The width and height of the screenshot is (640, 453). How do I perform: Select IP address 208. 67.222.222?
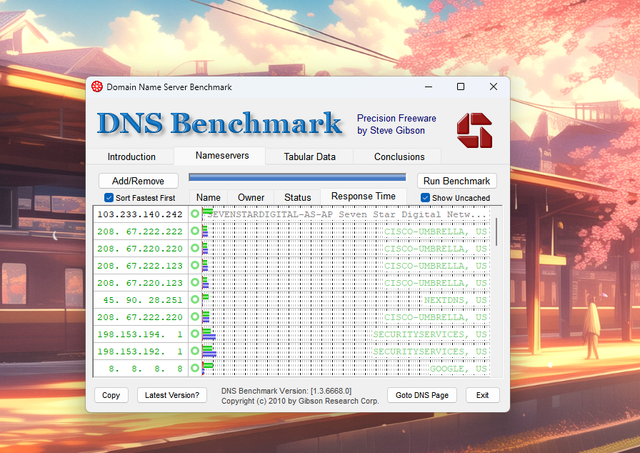tap(140, 231)
